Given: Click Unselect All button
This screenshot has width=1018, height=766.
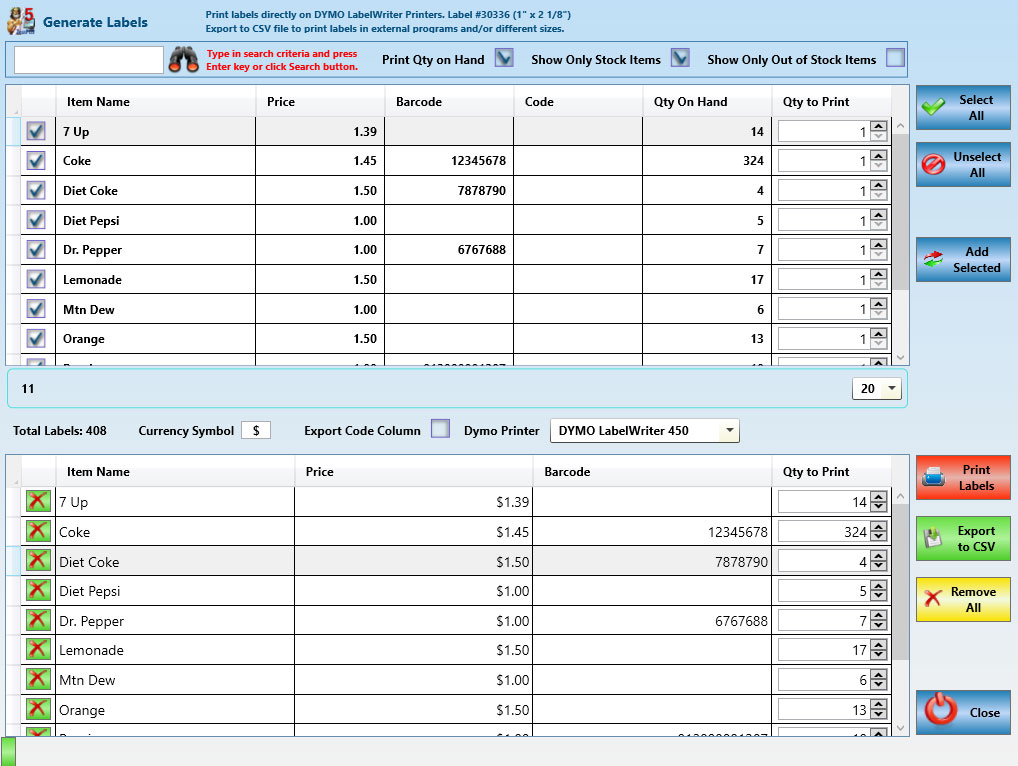Looking at the screenshot, I should [x=963, y=164].
